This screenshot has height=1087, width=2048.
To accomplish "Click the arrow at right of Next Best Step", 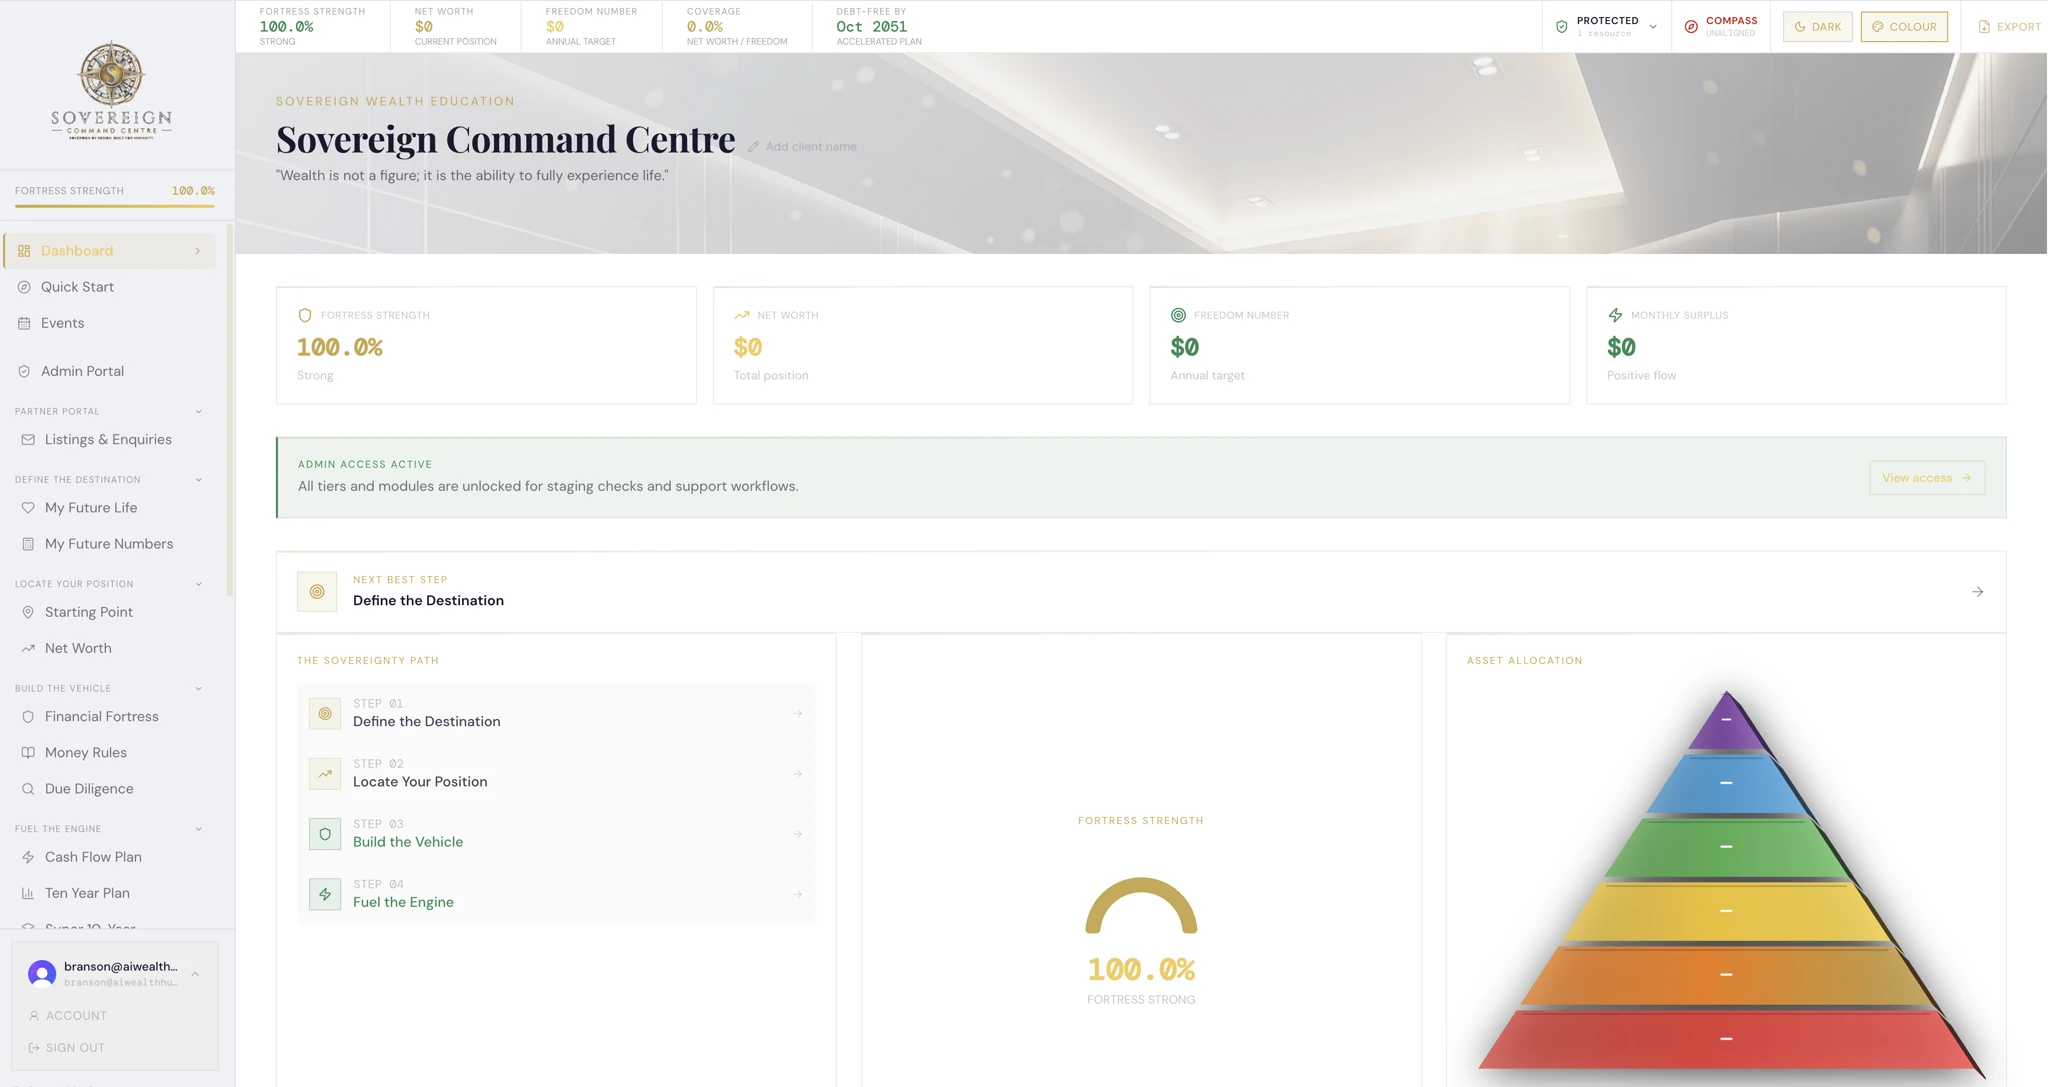I will (1977, 592).
